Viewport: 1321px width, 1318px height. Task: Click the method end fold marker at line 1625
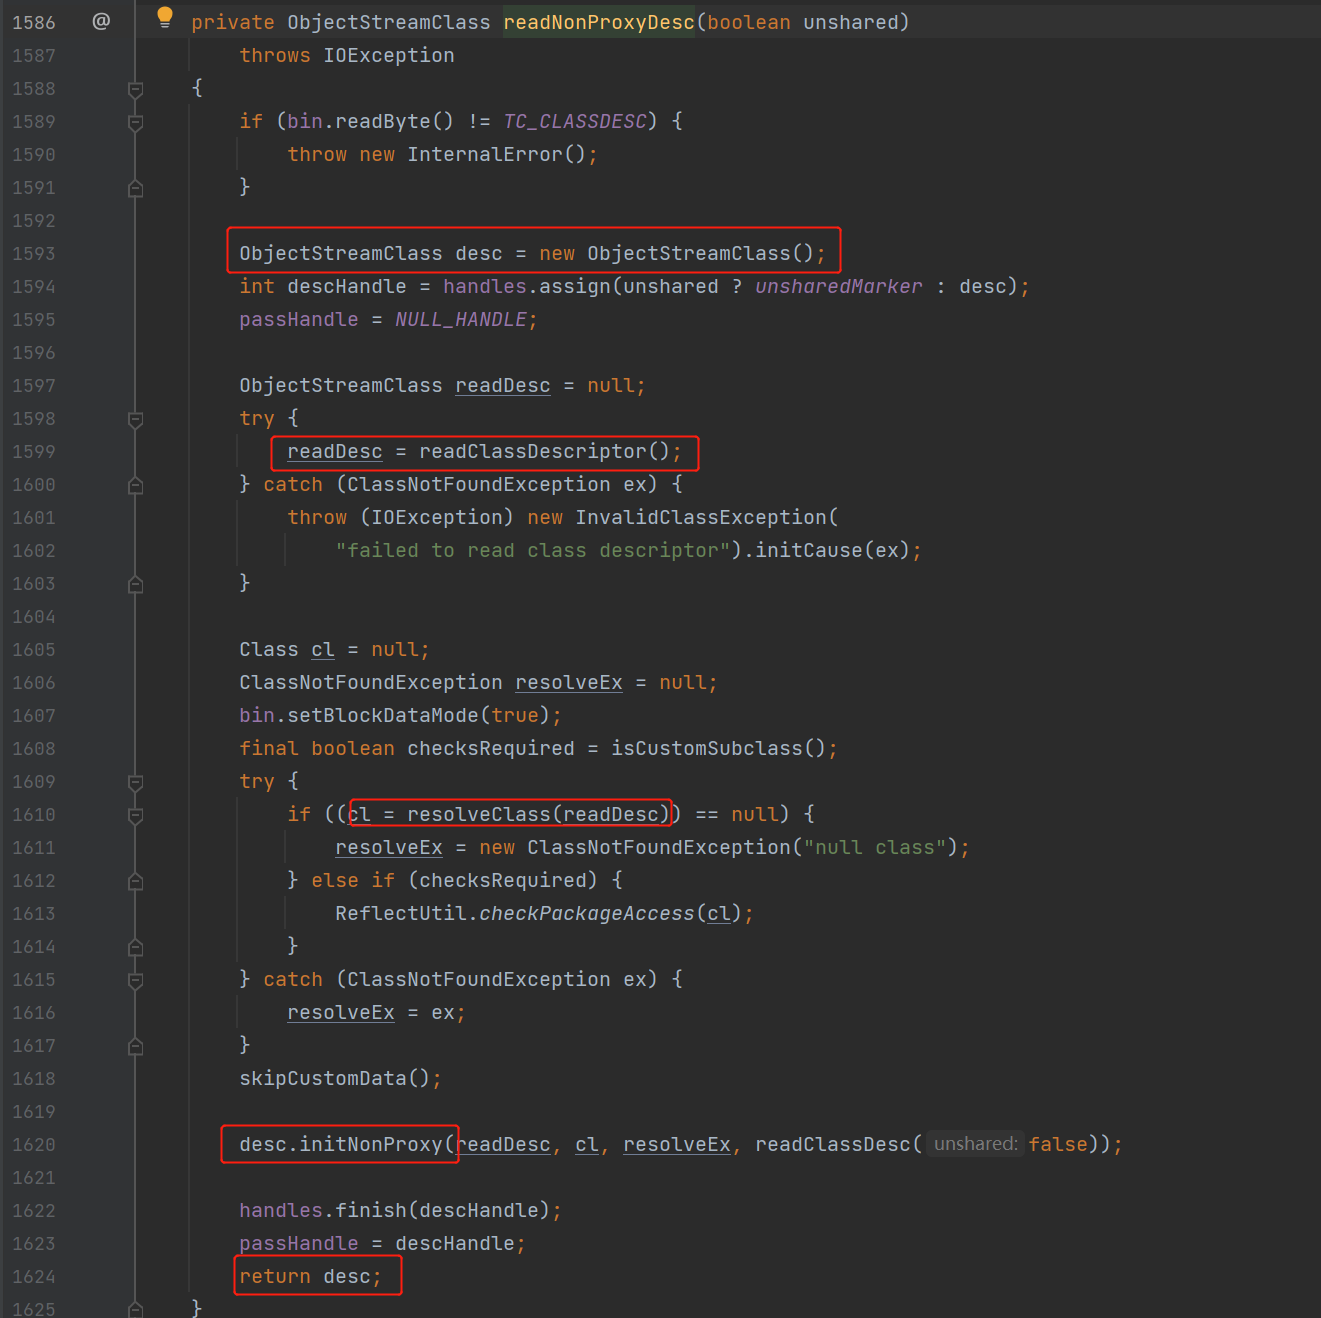pos(136,1309)
